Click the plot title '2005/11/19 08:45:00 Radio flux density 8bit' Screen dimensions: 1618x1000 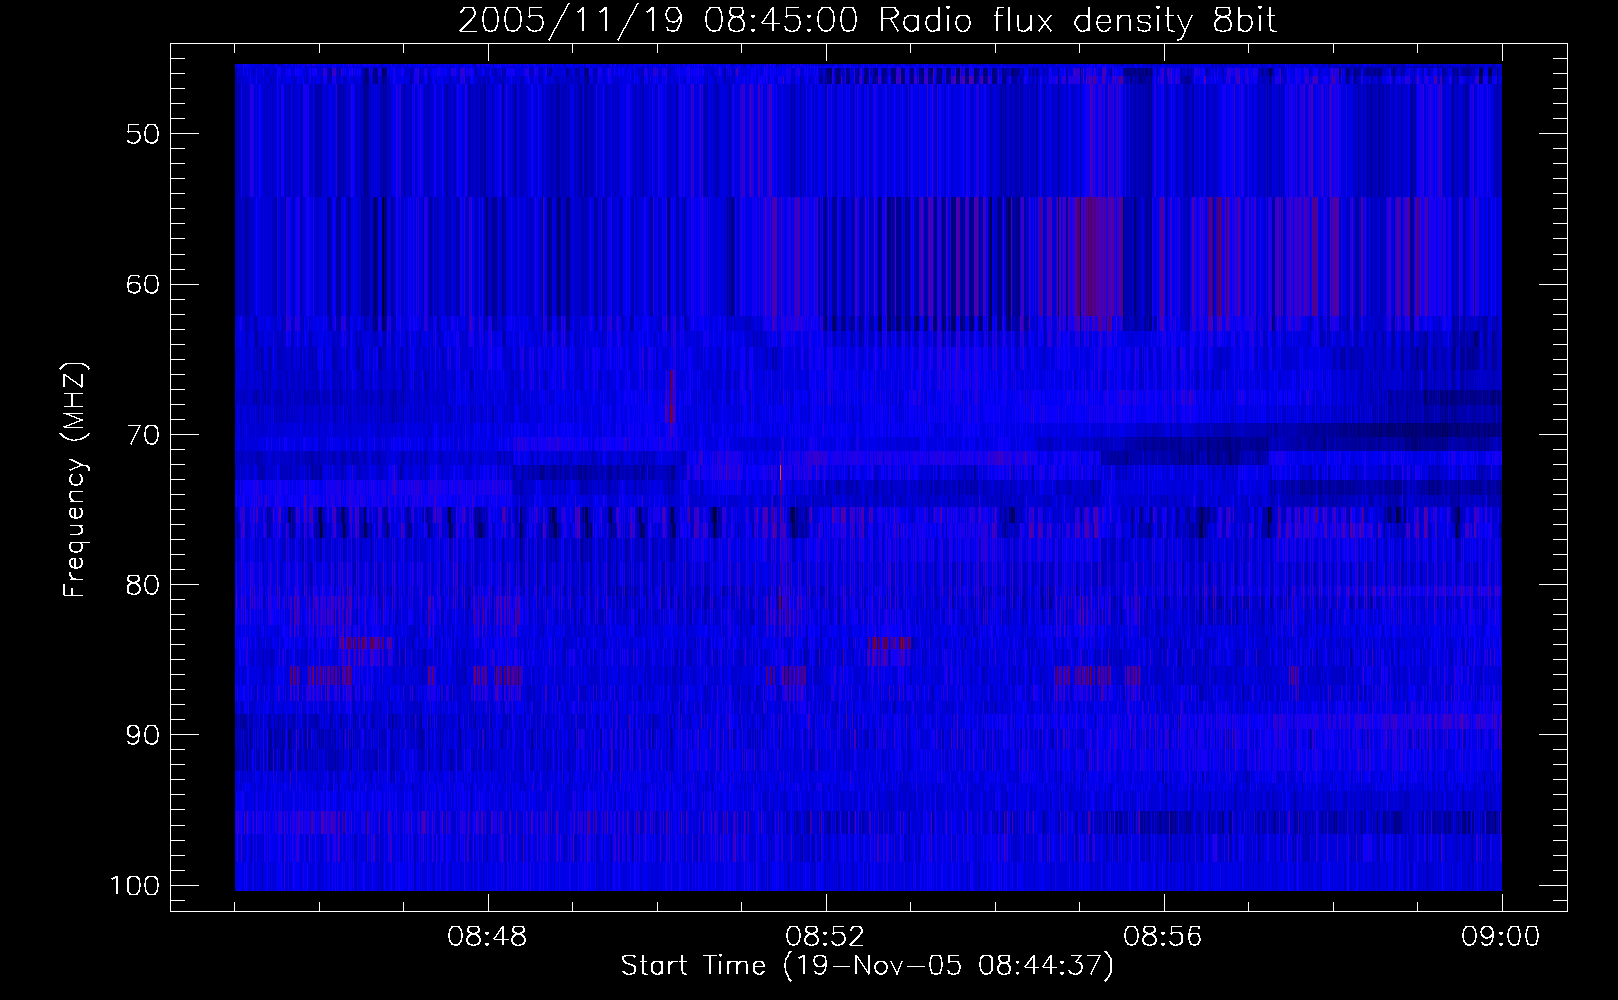867,21
